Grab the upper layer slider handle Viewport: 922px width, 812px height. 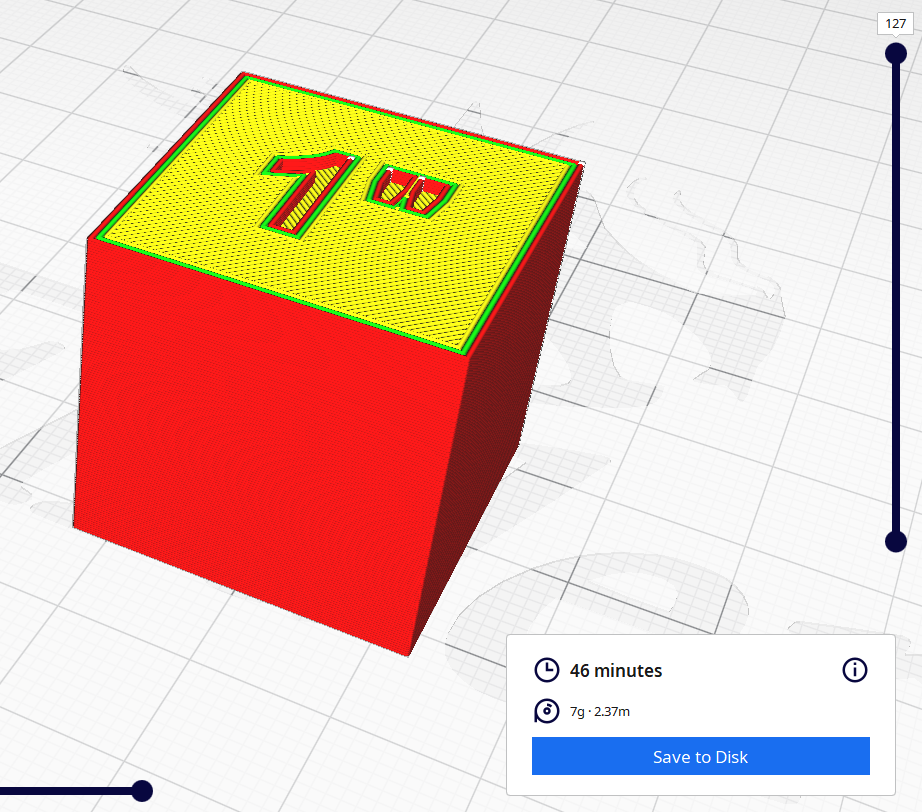(x=896, y=54)
